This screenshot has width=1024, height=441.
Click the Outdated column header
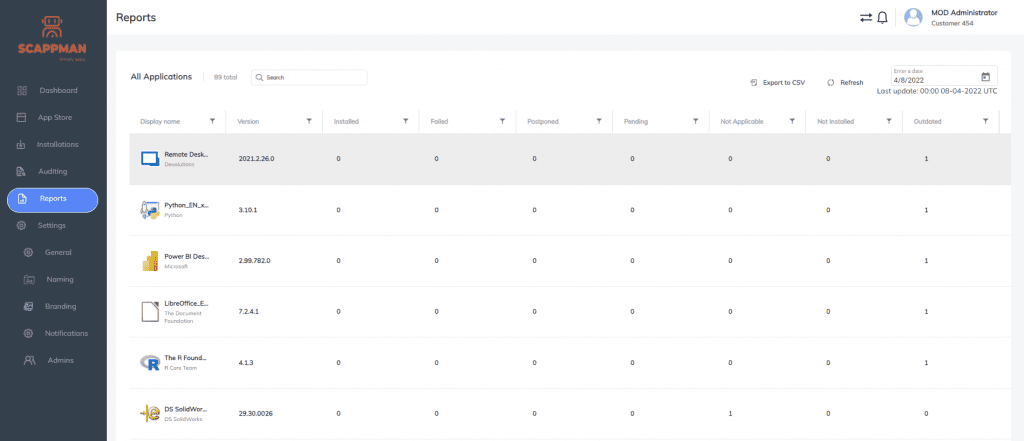click(927, 122)
